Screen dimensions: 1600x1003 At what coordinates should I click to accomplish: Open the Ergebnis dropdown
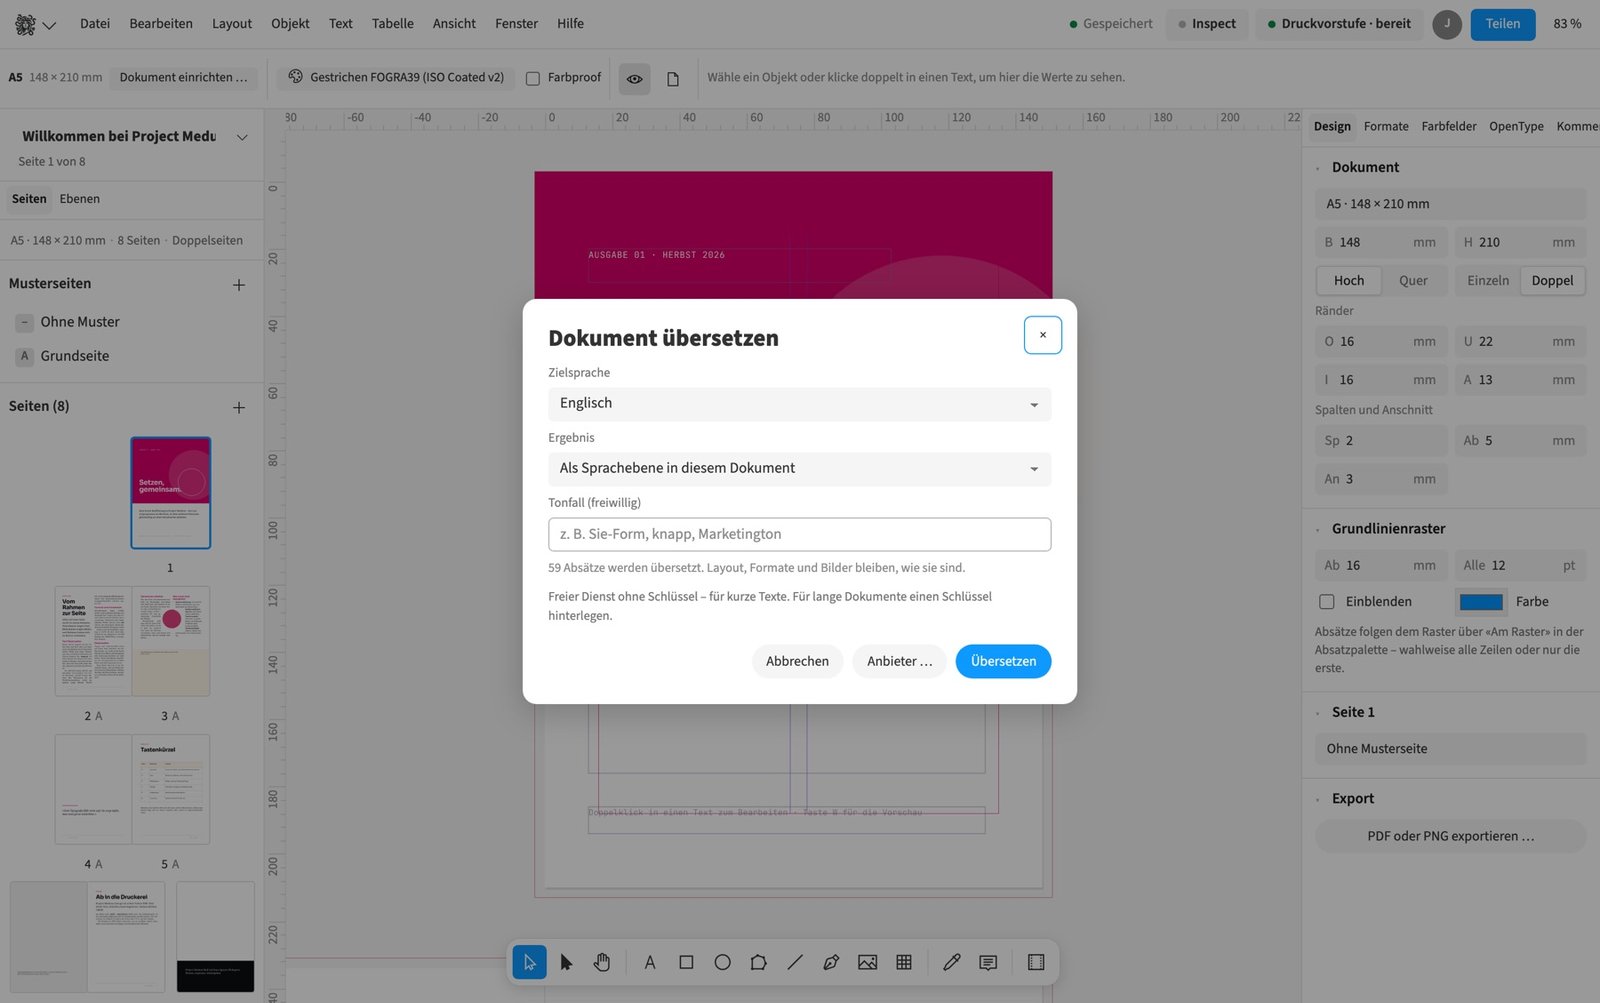coord(799,469)
